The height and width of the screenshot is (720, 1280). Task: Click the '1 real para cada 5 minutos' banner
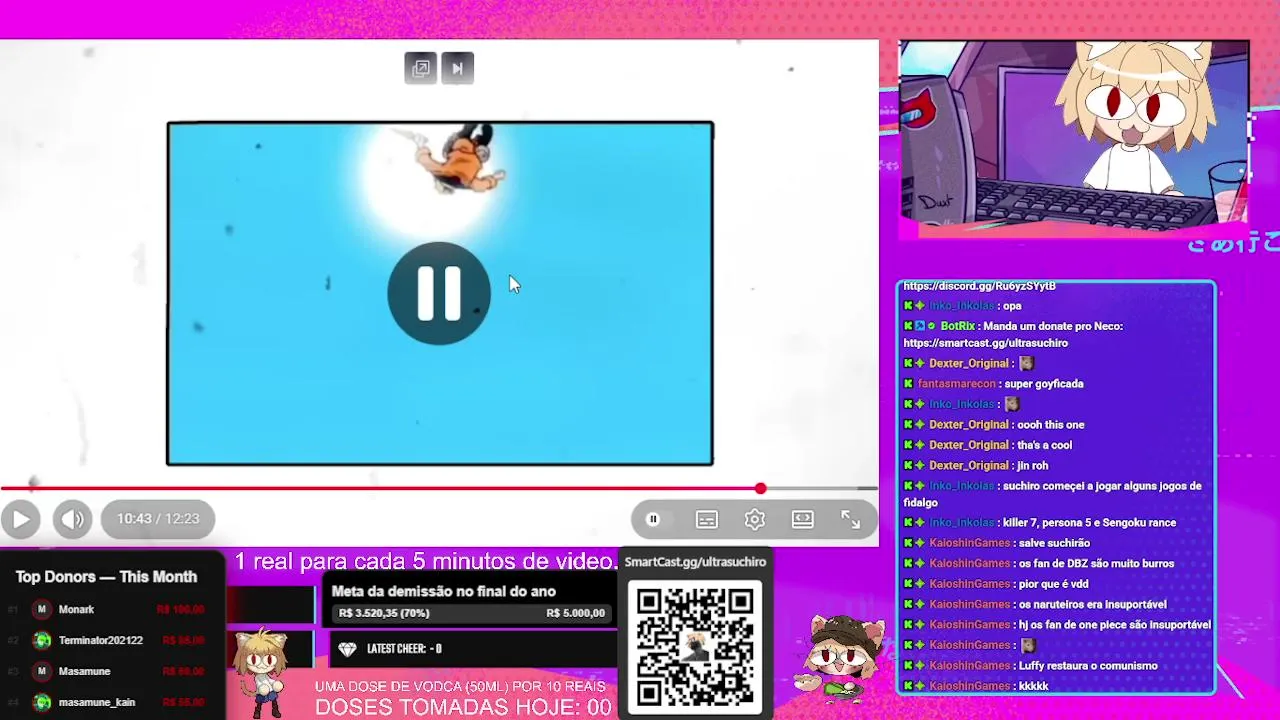click(427, 561)
